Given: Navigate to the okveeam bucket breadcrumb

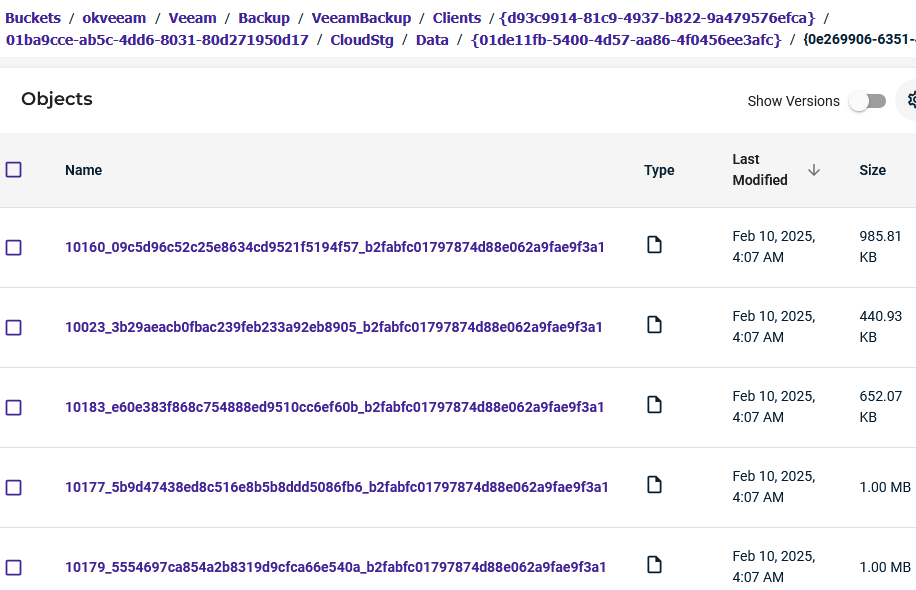Looking at the screenshot, I should pos(112,18).
